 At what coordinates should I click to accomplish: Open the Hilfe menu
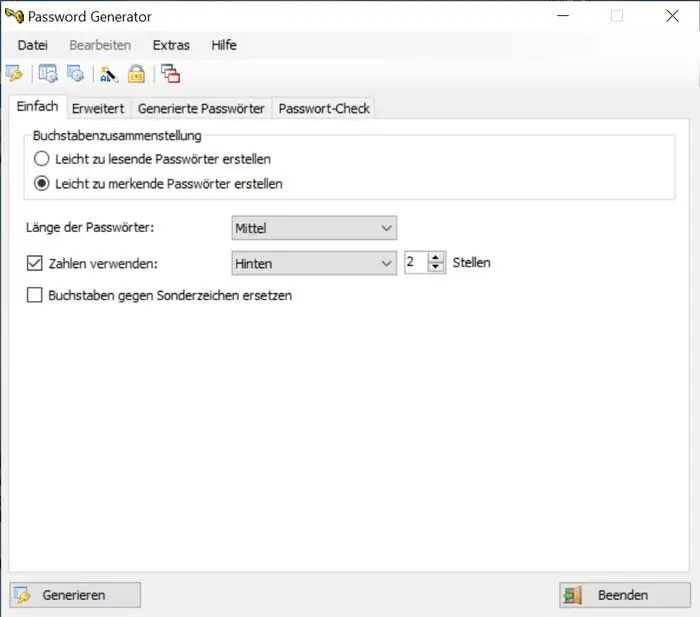pyautogui.click(x=224, y=45)
